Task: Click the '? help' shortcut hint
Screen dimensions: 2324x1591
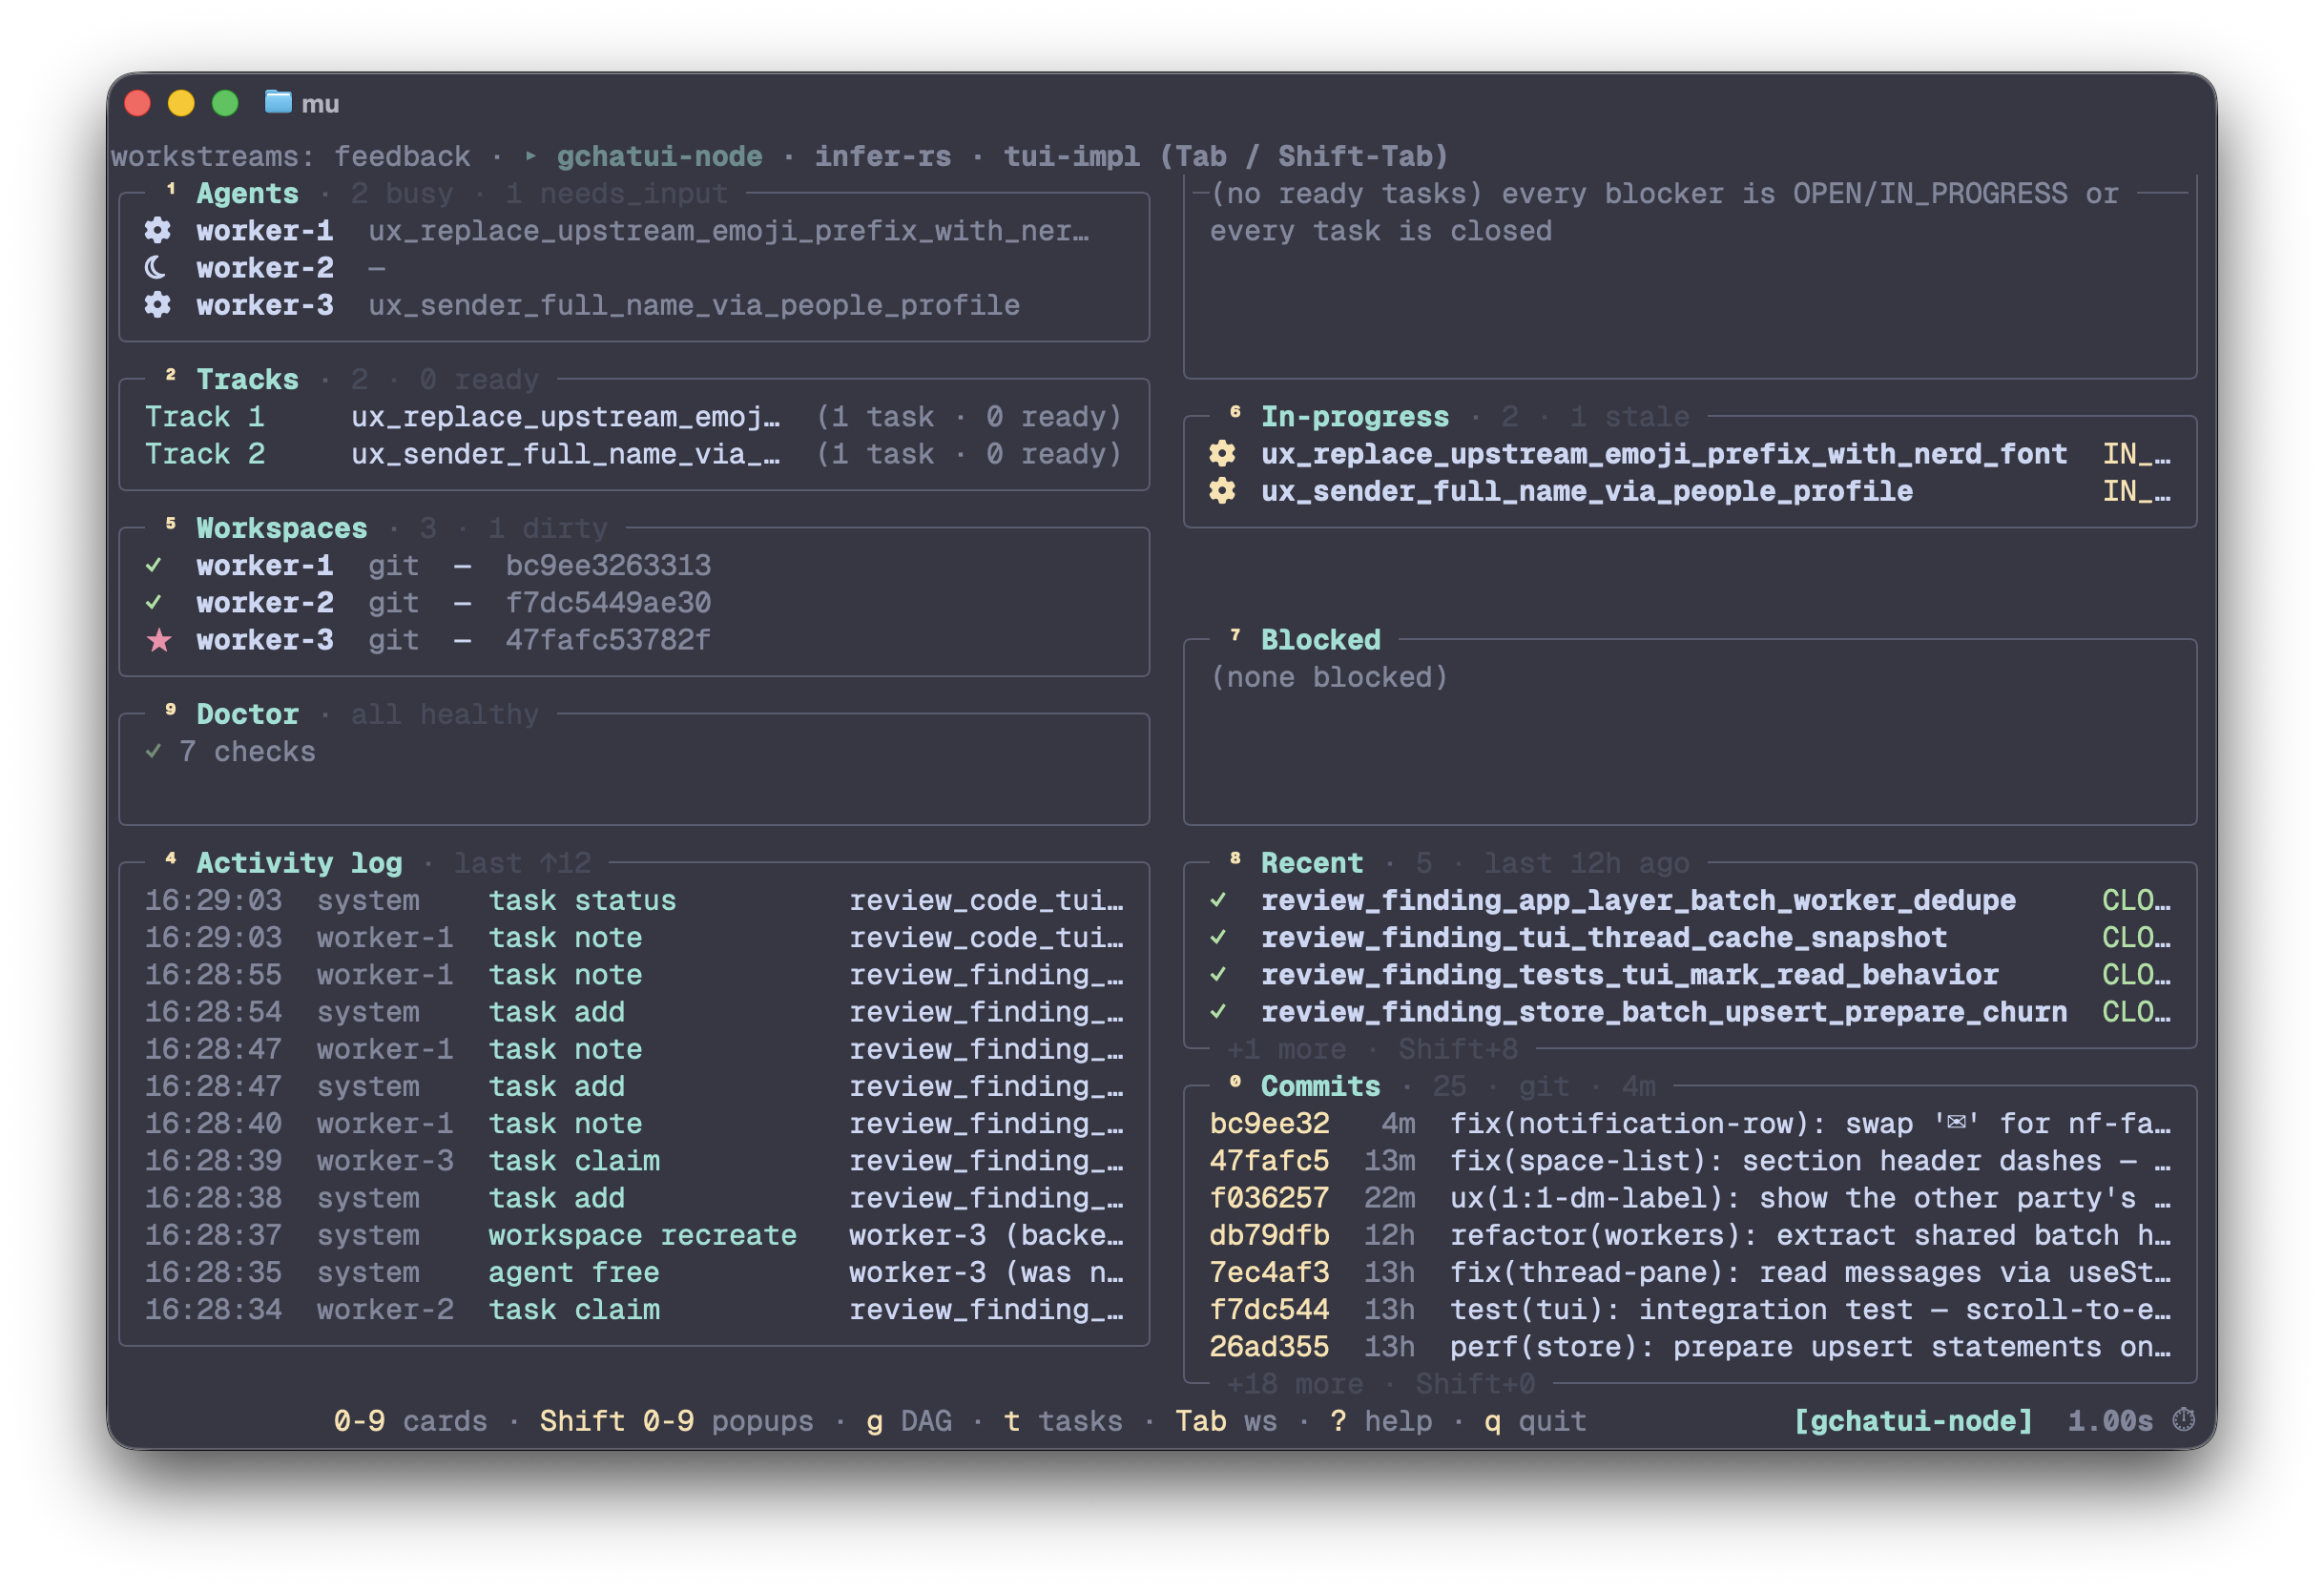Action: (1381, 1422)
